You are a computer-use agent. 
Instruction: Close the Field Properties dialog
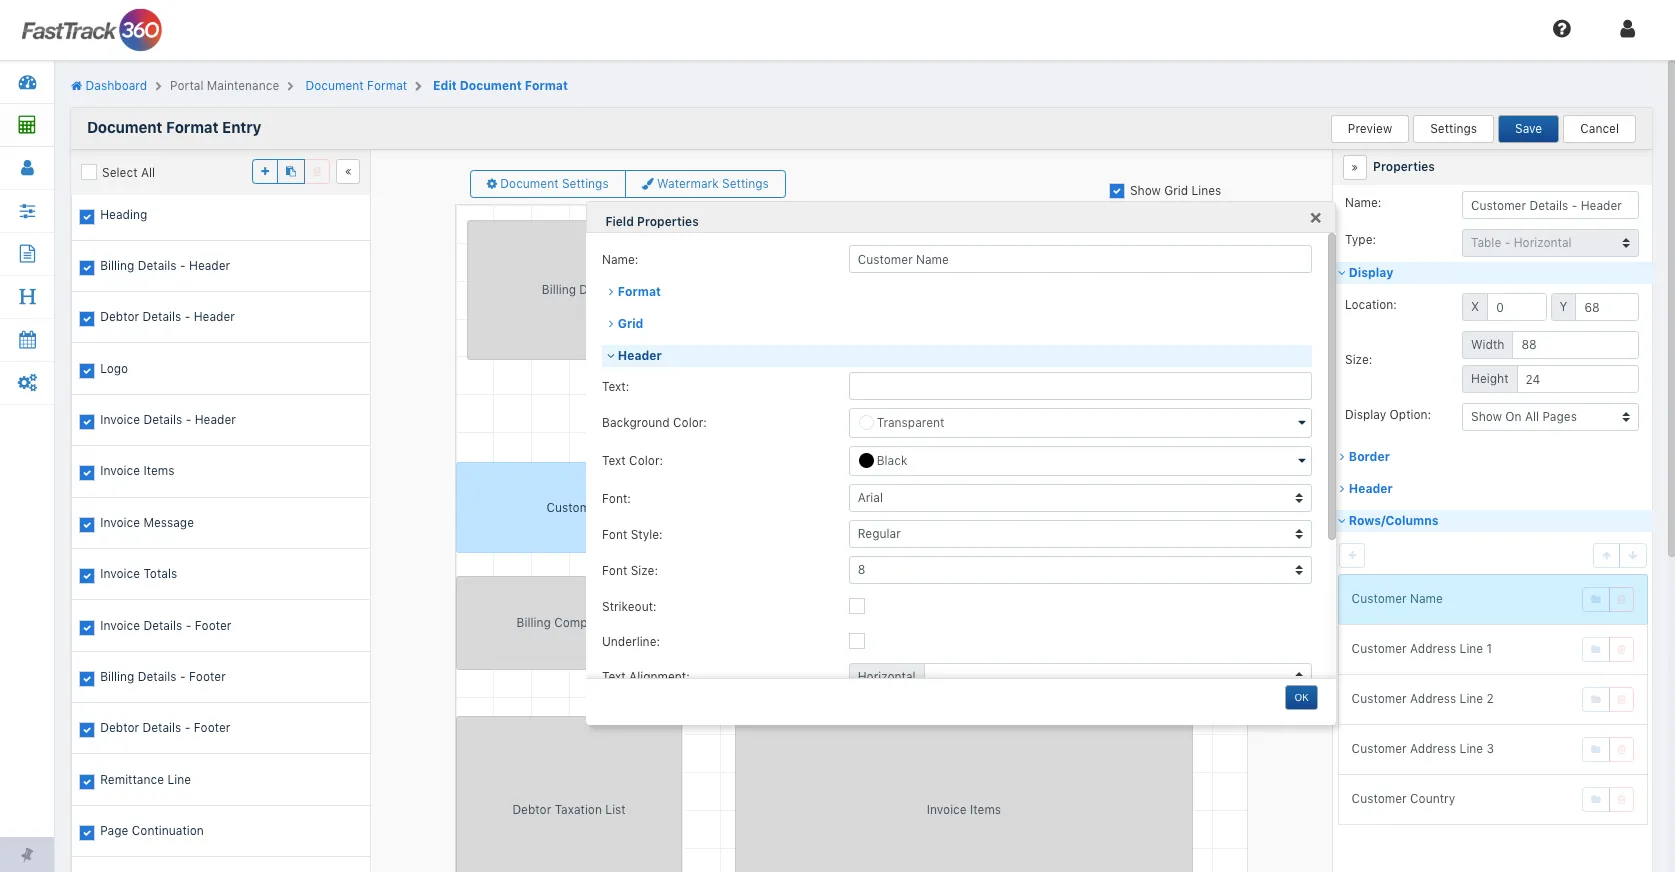(1315, 218)
